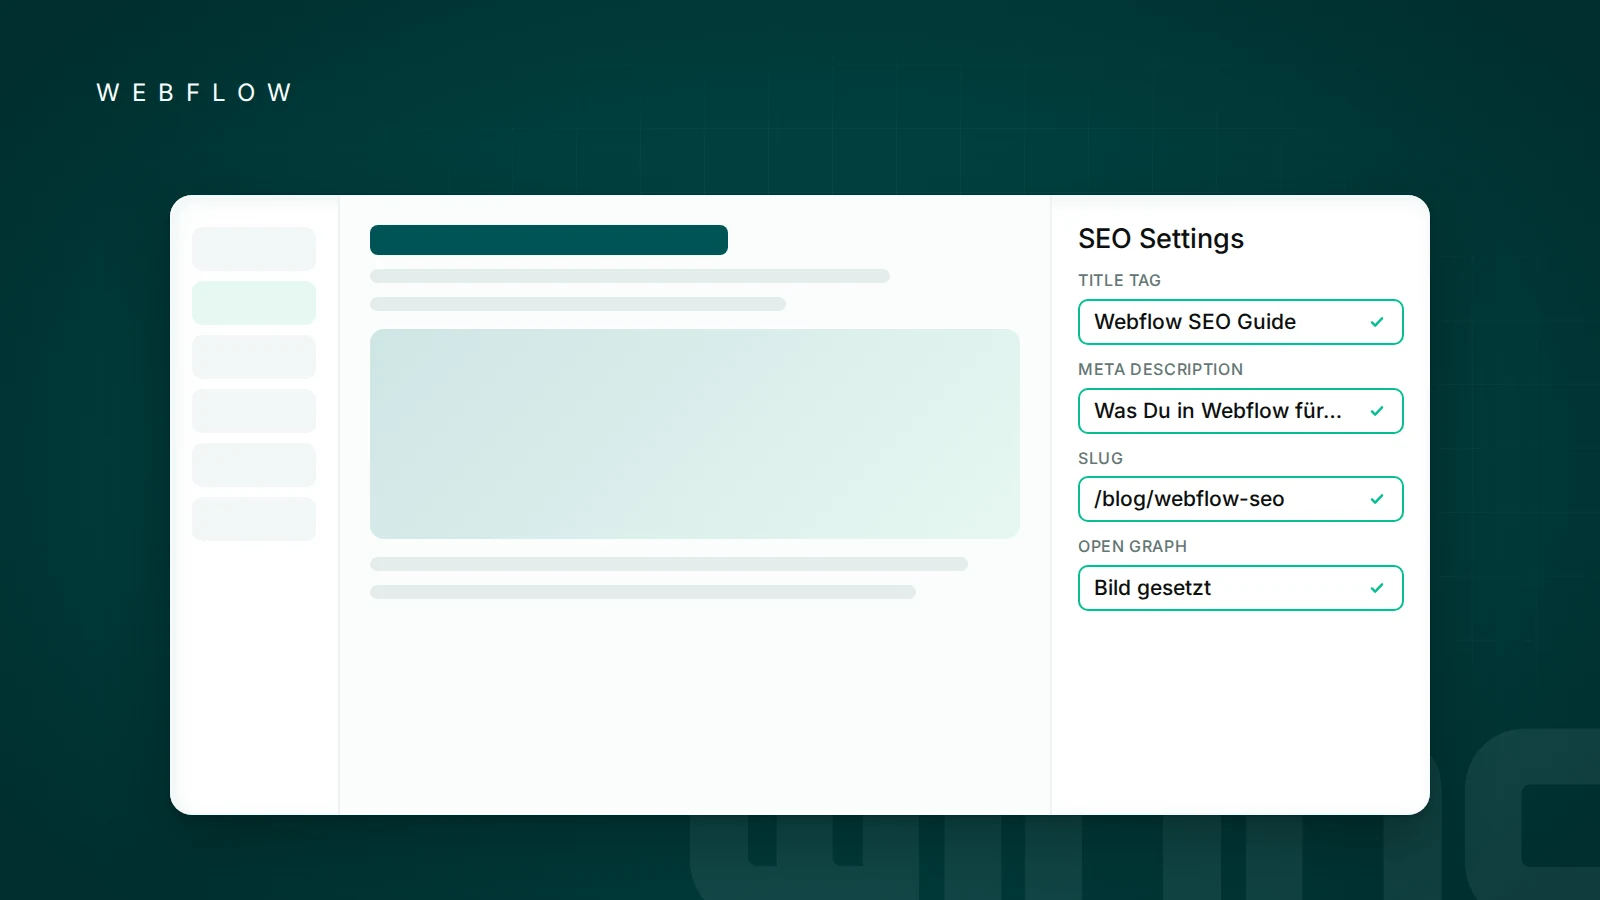Focus the 'Was Du in Webflow für...' field
Viewport: 1600px width, 900px height.
coord(1240,411)
